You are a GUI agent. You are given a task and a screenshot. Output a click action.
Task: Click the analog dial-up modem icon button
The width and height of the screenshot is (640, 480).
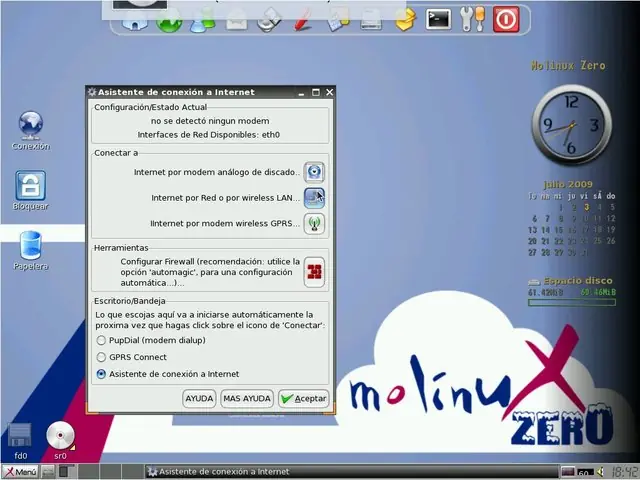[x=314, y=172]
